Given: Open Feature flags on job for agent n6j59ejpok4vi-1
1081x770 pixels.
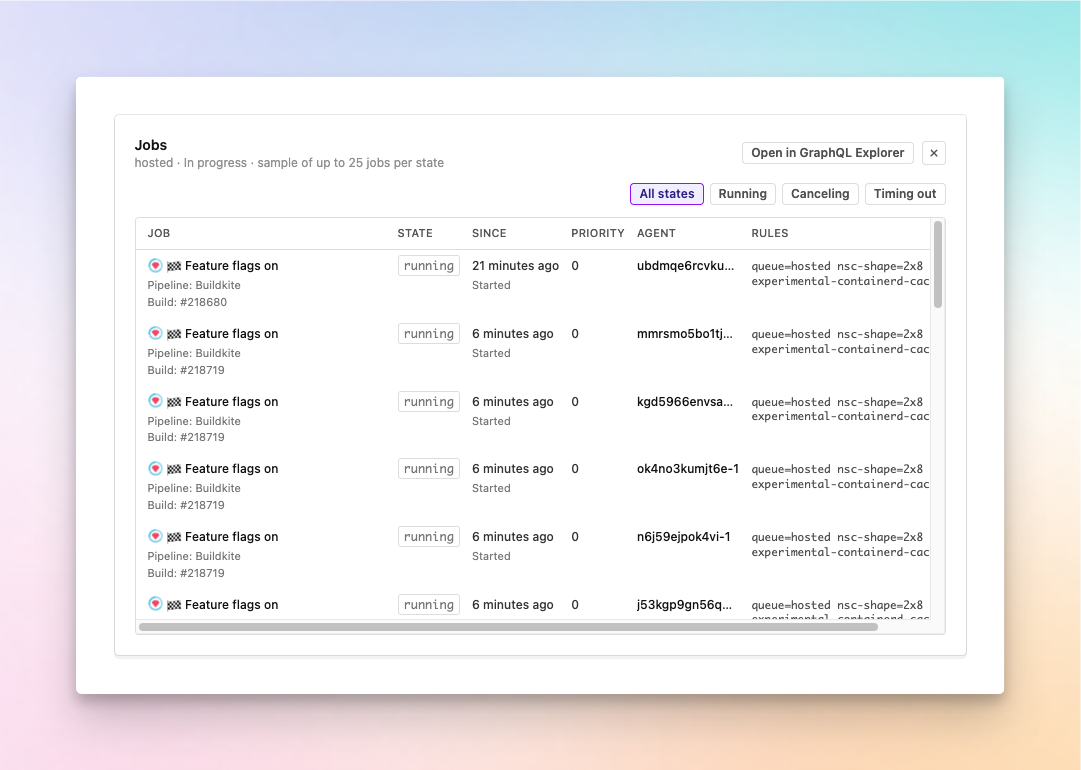Looking at the screenshot, I should click(x=232, y=536).
